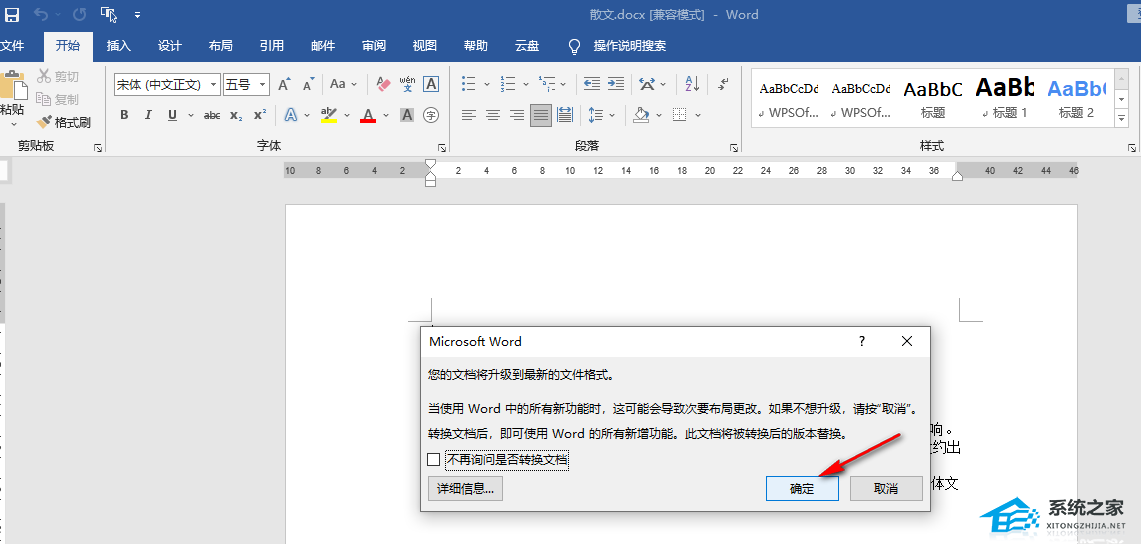1141x544 pixels.
Task: Open the 审阅 ribbon tab
Action: click(374, 46)
